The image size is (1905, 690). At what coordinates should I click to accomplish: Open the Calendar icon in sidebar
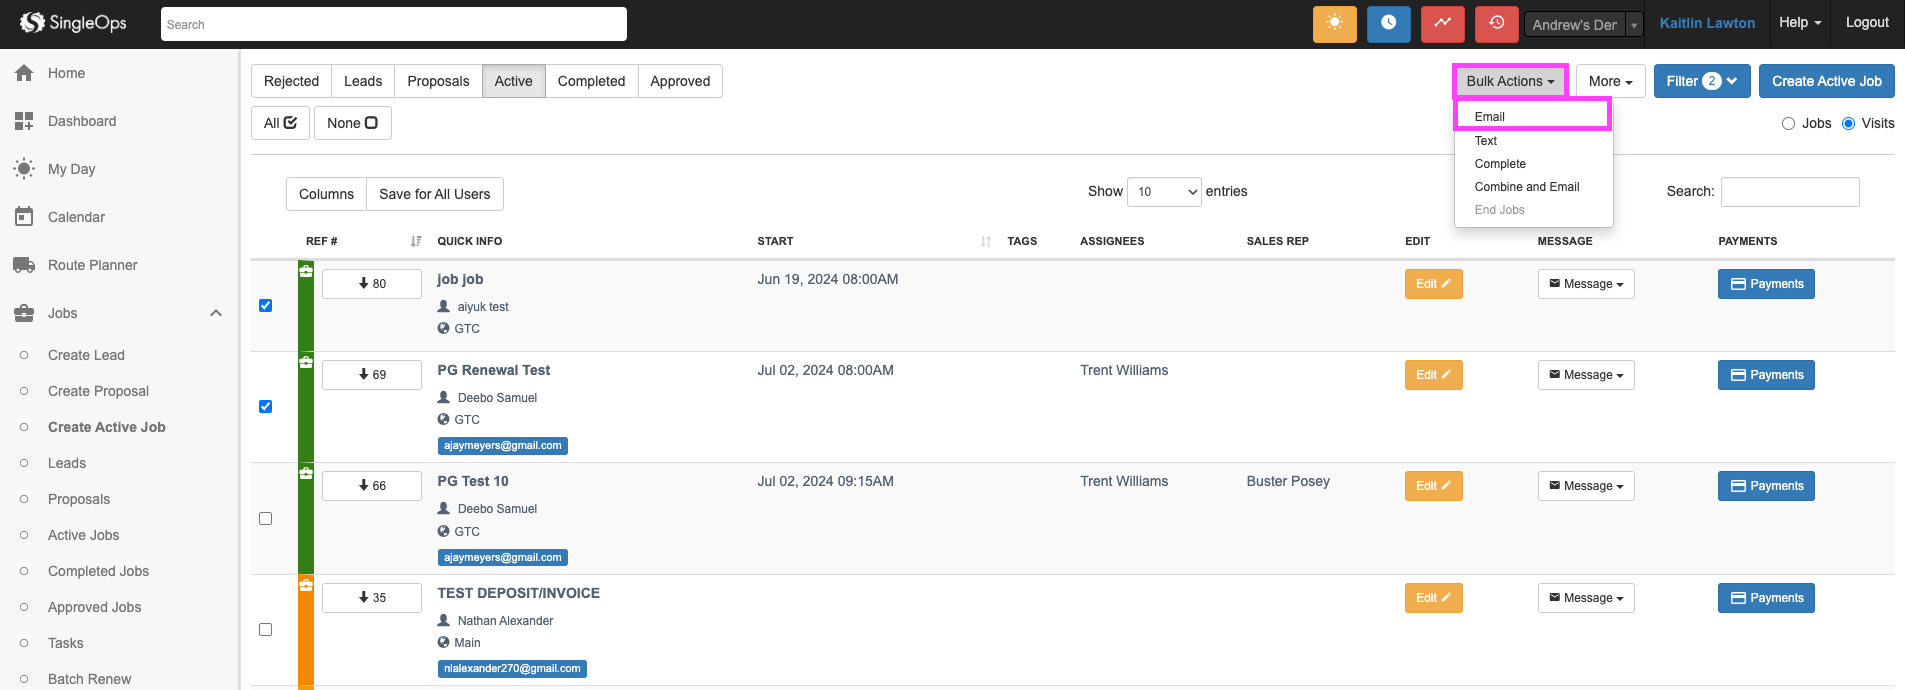[24, 217]
